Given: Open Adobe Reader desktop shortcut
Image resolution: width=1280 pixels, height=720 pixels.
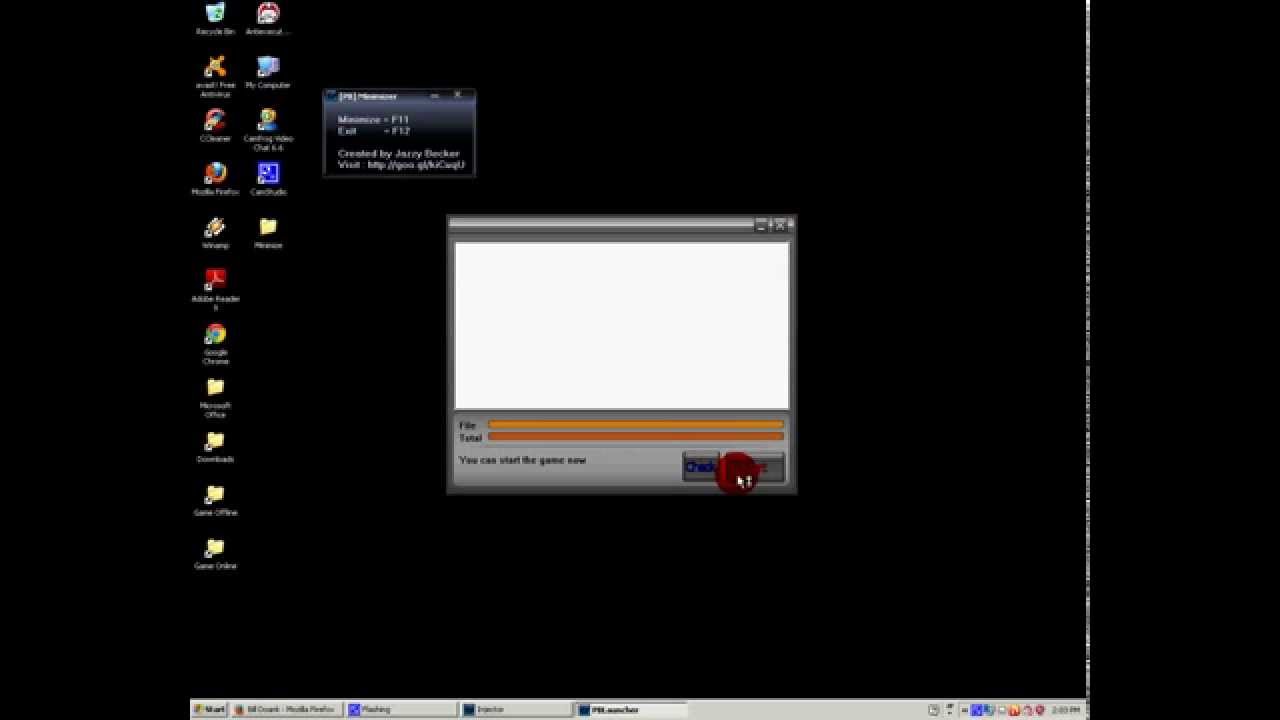Looking at the screenshot, I should [215, 290].
